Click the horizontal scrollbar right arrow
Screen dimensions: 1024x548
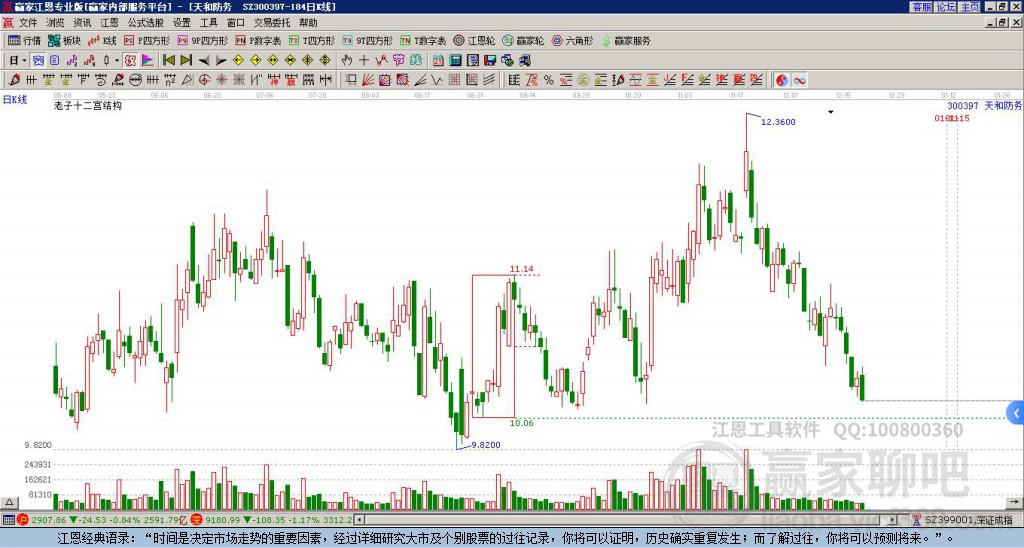893,520
